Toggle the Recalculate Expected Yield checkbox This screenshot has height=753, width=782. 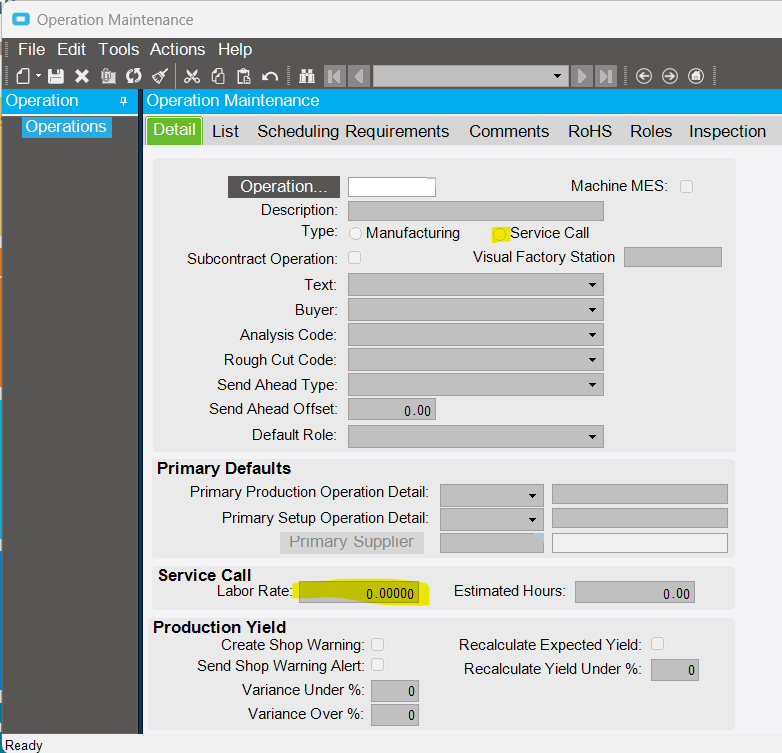[x=657, y=644]
